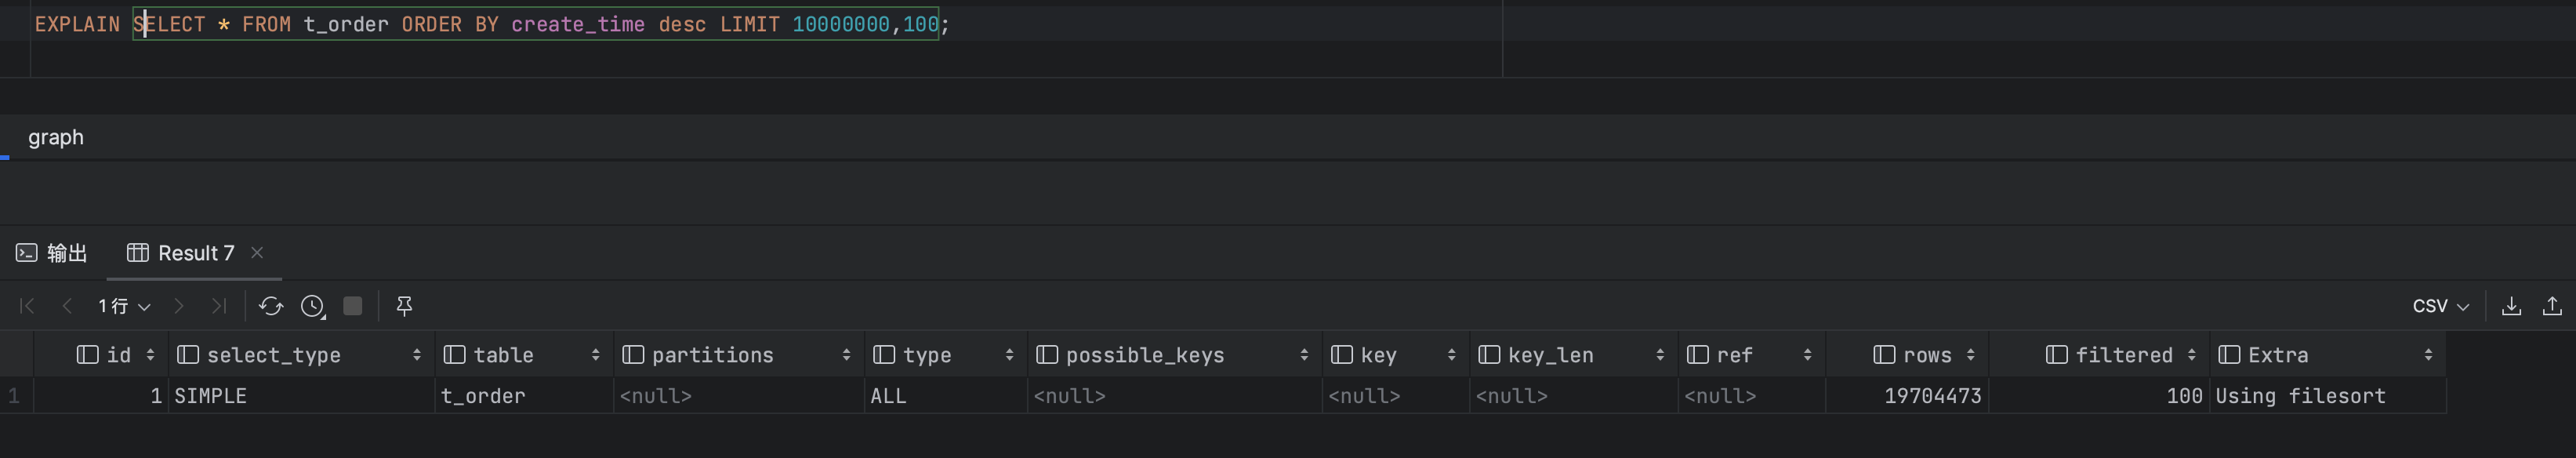This screenshot has height=458, width=2576.
Task: Open the query history clock icon
Action: pos(313,306)
